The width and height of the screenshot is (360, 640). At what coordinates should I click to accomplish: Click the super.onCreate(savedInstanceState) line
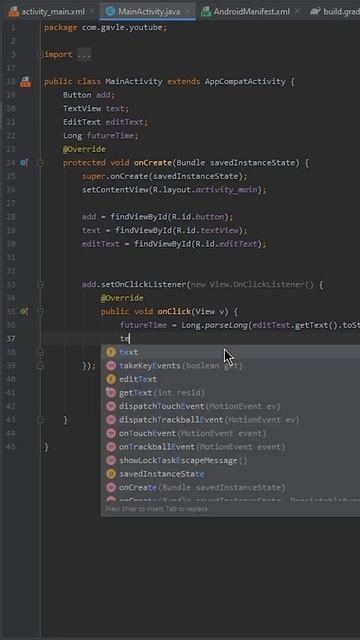click(x=165, y=176)
